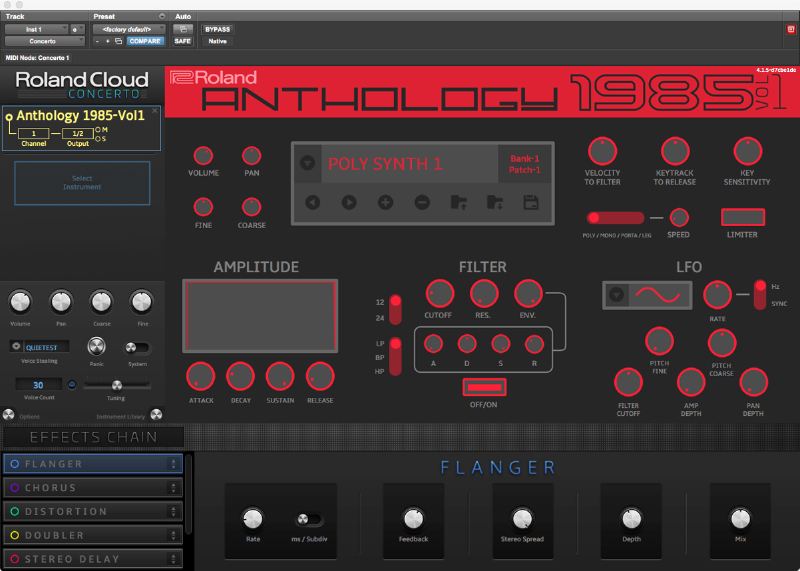The height and width of the screenshot is (571, 800).
Task: Click the Native button
Action: [218, 41]
